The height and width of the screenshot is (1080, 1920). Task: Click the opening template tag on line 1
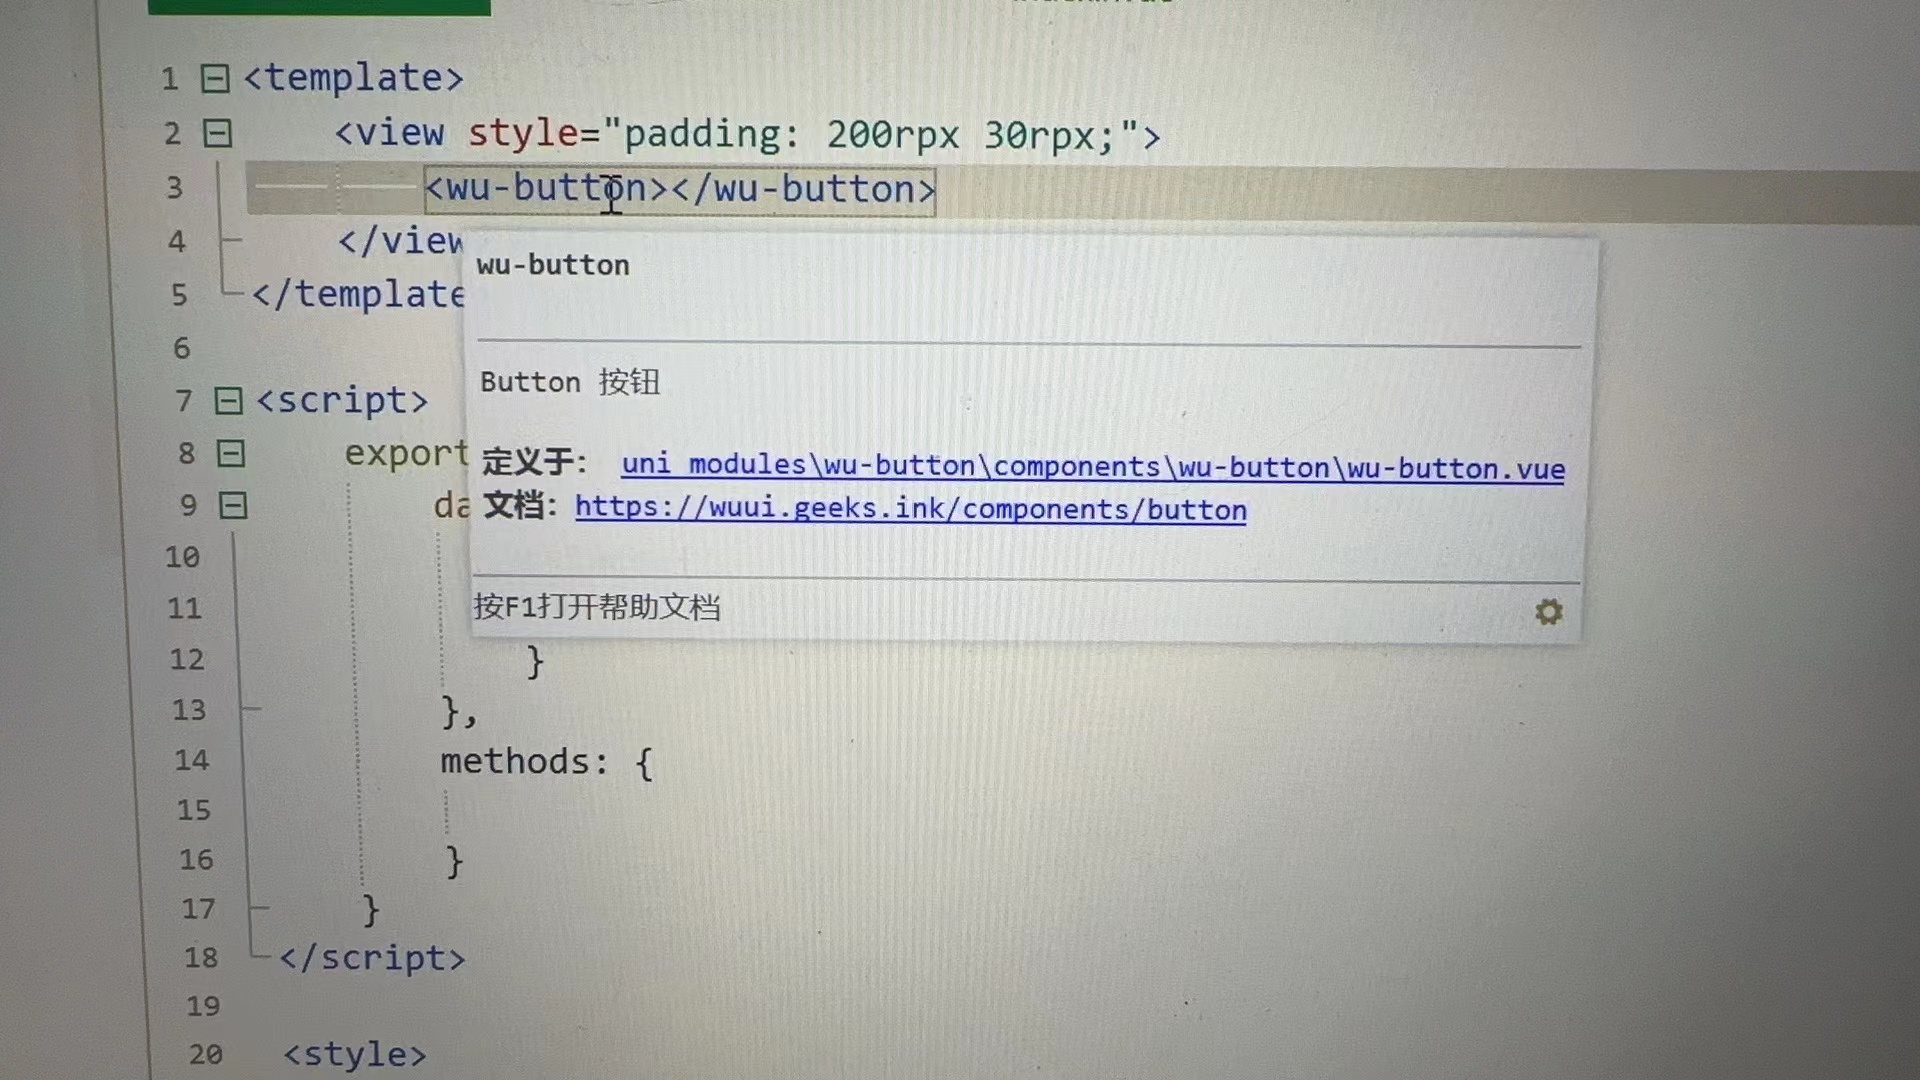point(353,78)
